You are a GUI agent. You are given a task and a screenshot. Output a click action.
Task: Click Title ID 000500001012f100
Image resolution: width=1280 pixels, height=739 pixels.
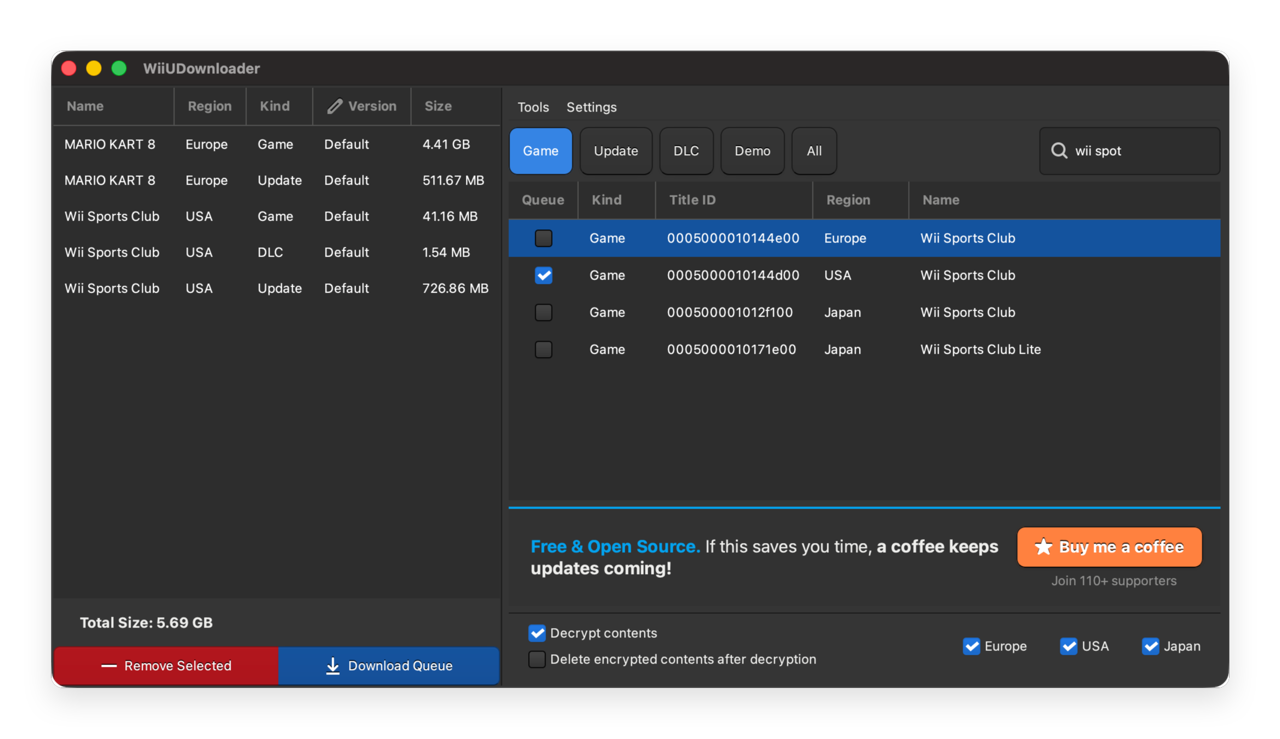[x=730, y=312]
